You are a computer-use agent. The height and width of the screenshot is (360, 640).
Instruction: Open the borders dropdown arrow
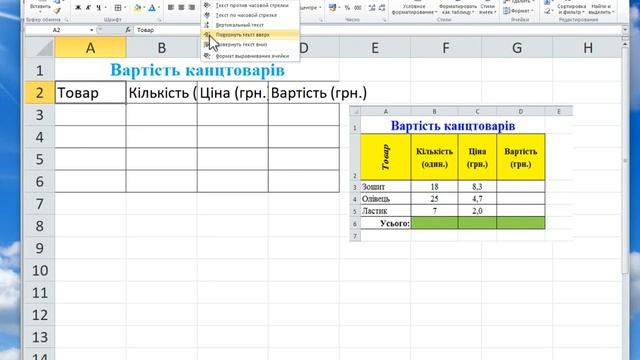(x=125, y=7)
